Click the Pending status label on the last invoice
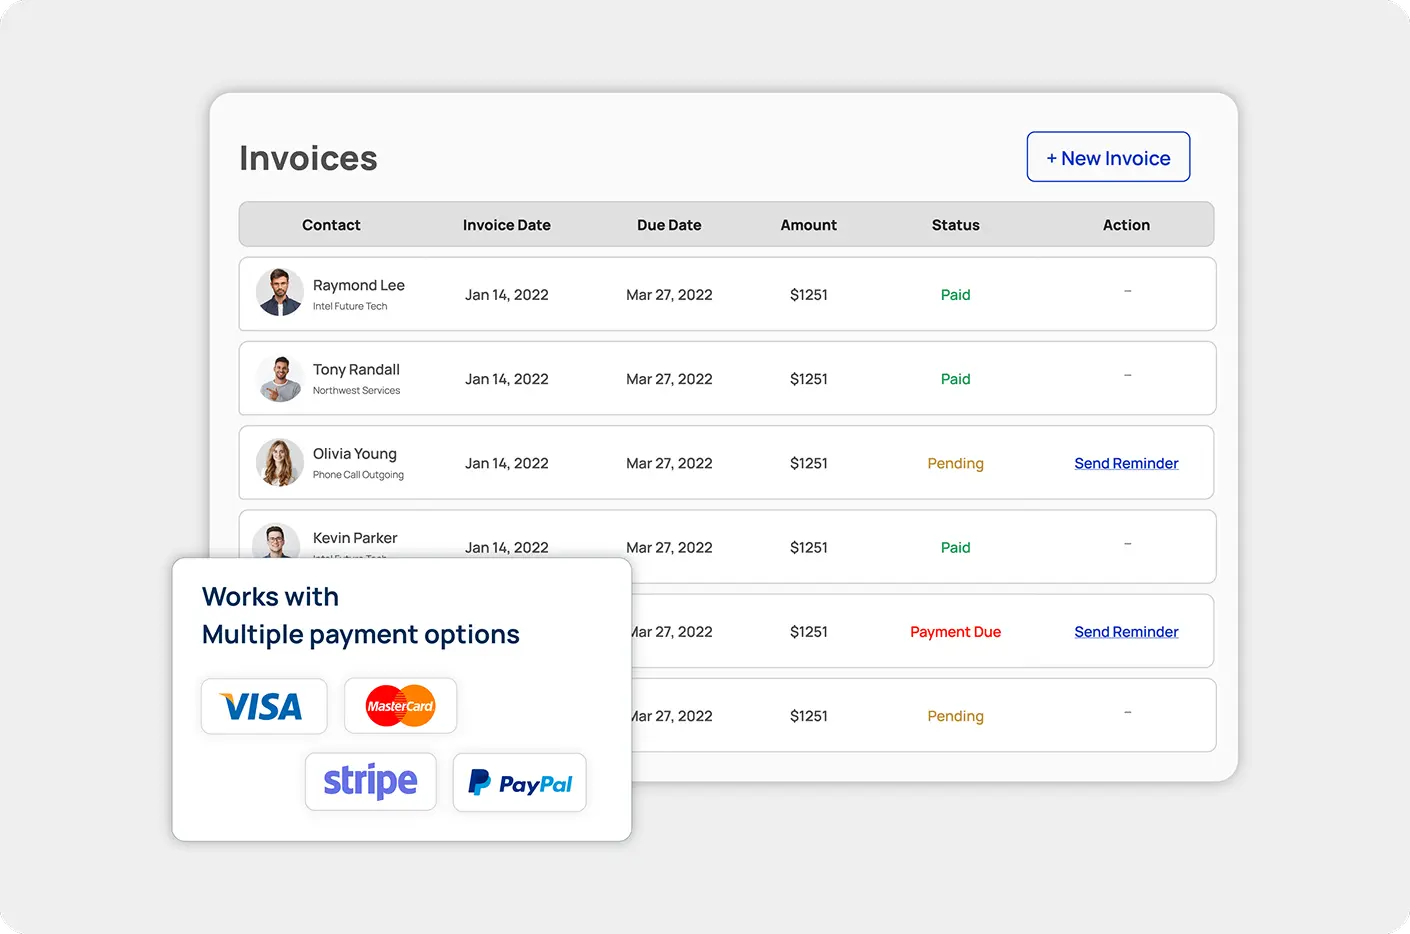 [955, 716]
